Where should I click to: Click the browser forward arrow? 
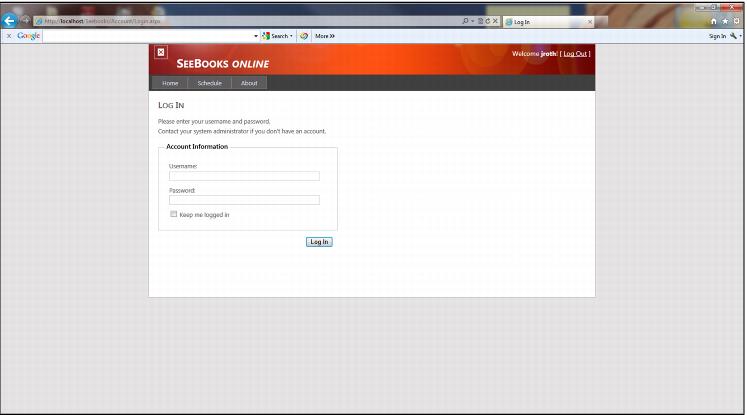coord(25,20)
